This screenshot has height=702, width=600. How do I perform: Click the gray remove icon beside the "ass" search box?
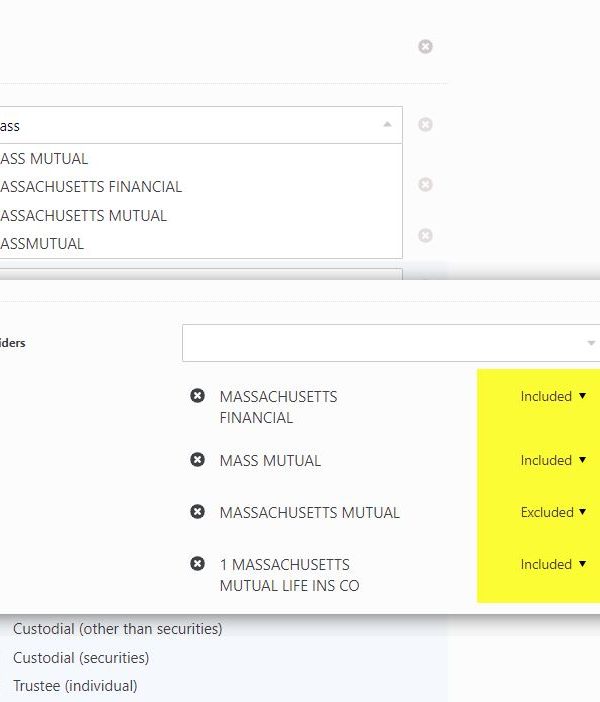tap(425, 125)
